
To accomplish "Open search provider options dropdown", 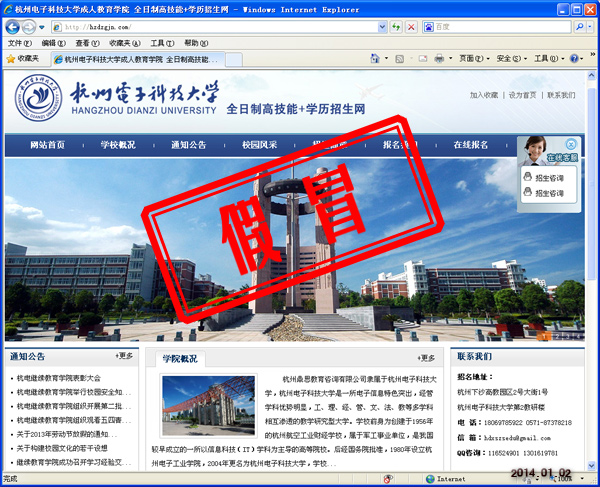I will (x=590, y=27).
